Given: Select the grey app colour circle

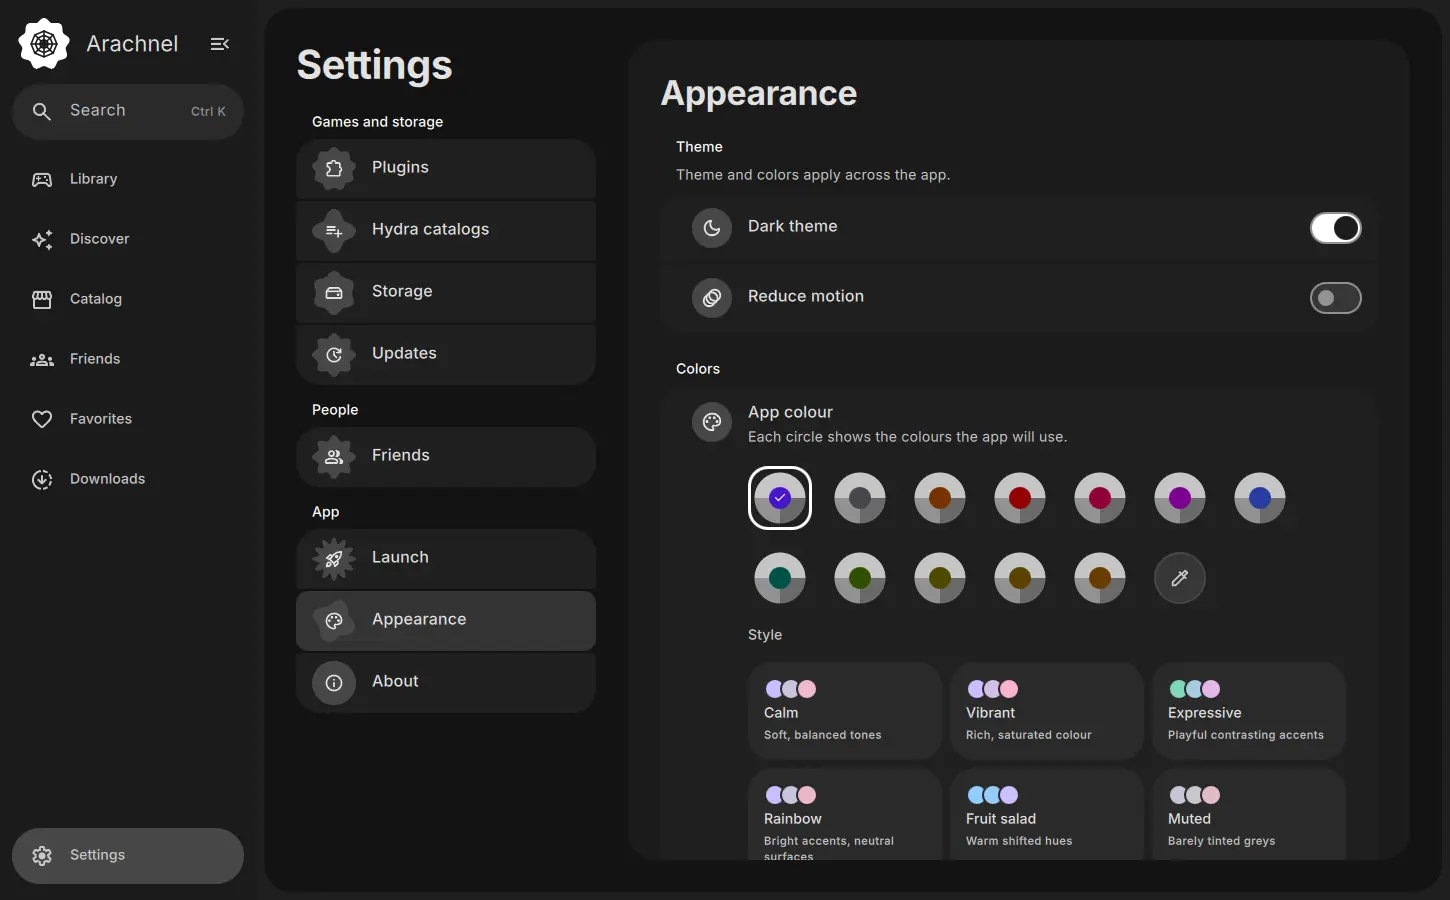Looking at the screenshot, I should tap(860, 498).
